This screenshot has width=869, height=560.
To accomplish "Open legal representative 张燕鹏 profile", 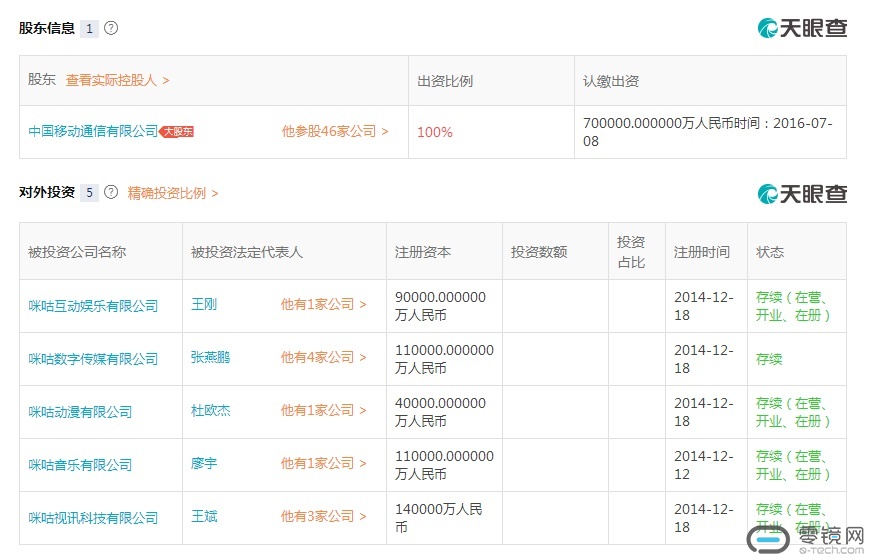I will pos(211,358).
